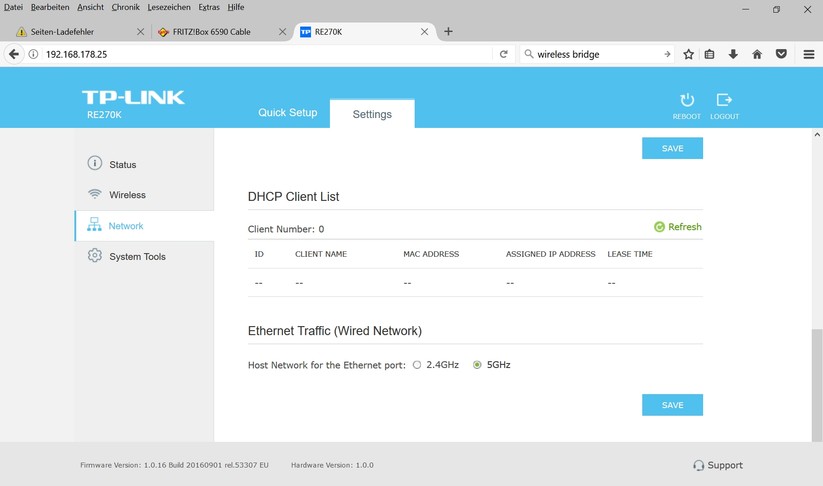Click the Support headset link
This screenshot has height=486, width=823.
pos(718,465)
